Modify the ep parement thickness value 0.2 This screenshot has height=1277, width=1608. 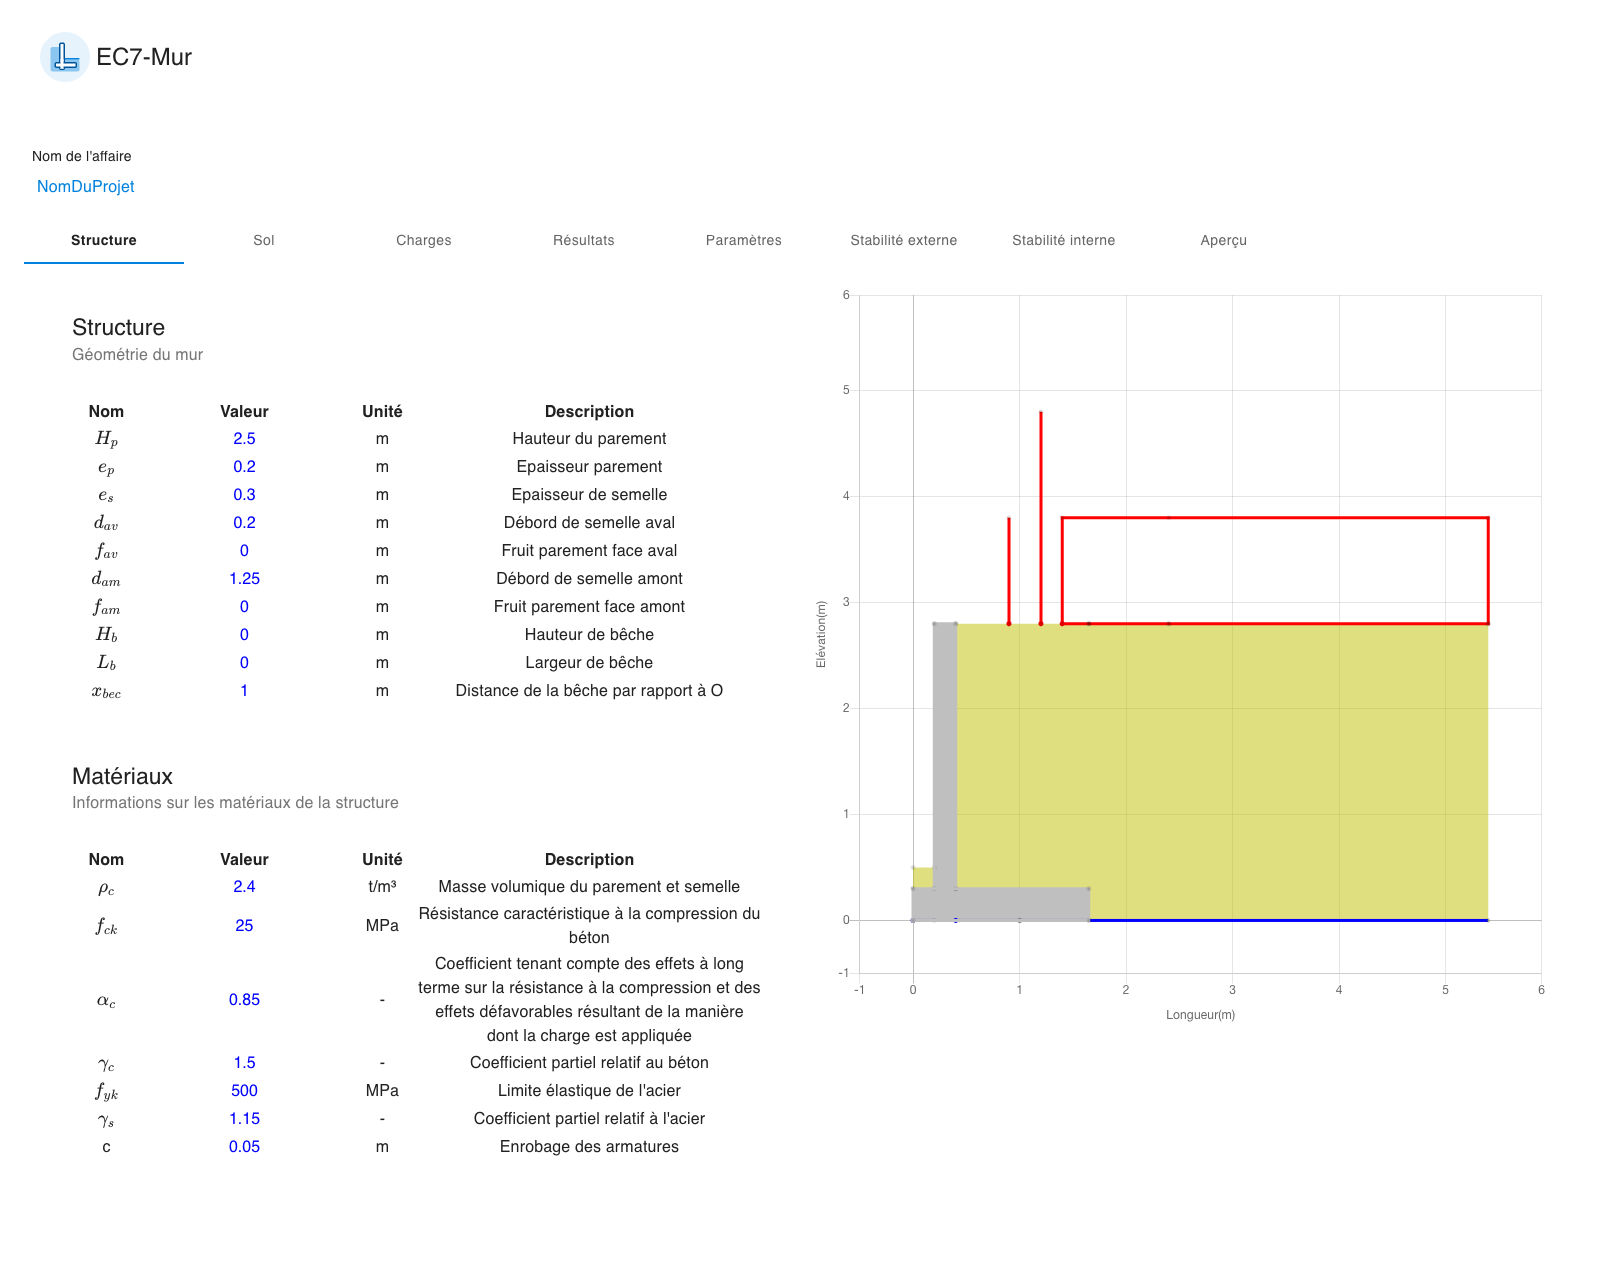click(x=244, y=466)
